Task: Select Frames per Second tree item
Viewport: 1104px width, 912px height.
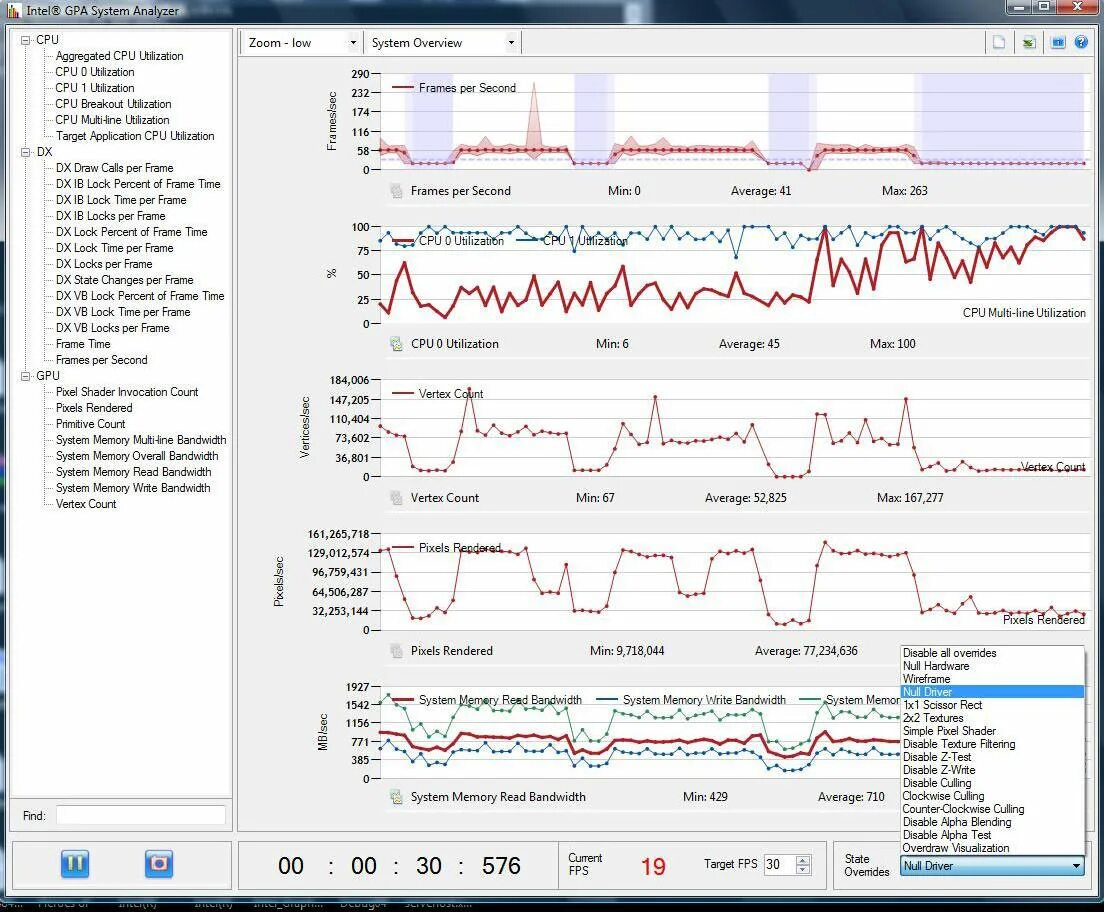Action: click(x=102, y=360)
